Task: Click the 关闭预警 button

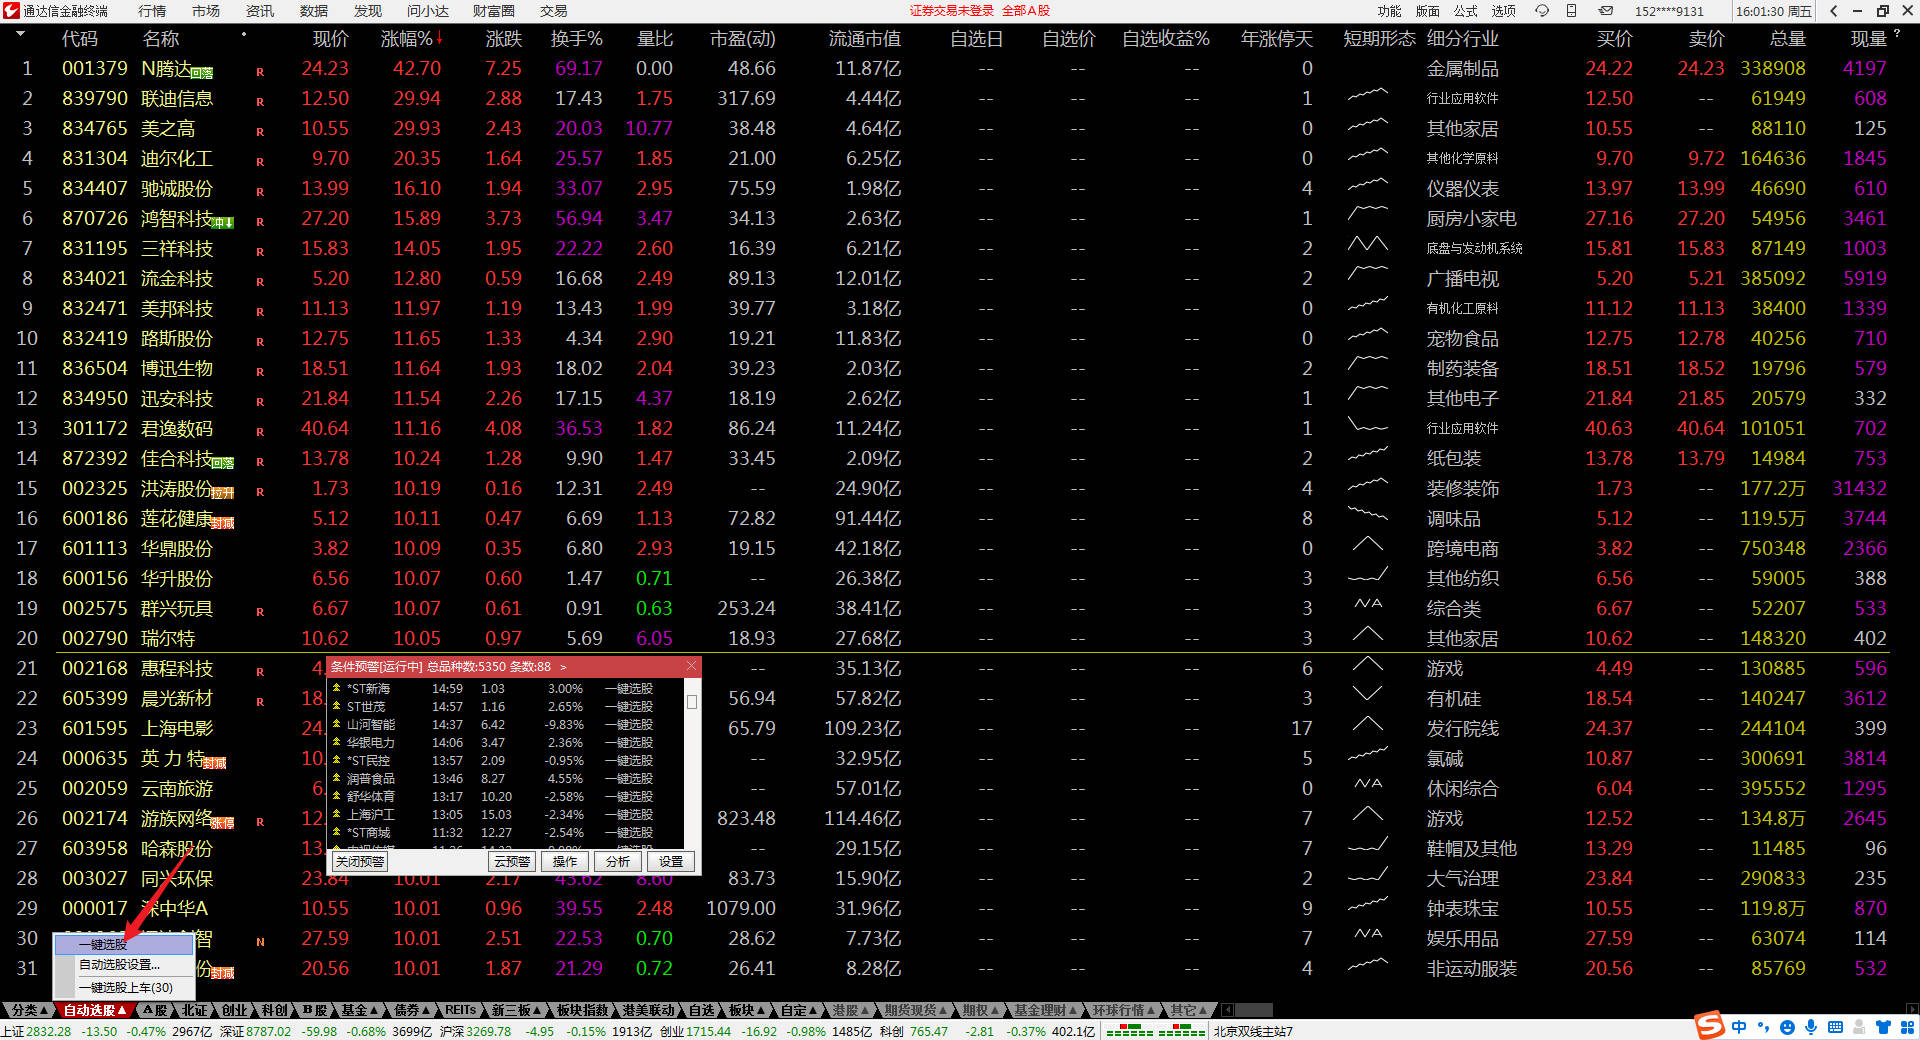Action: [359, 861]
